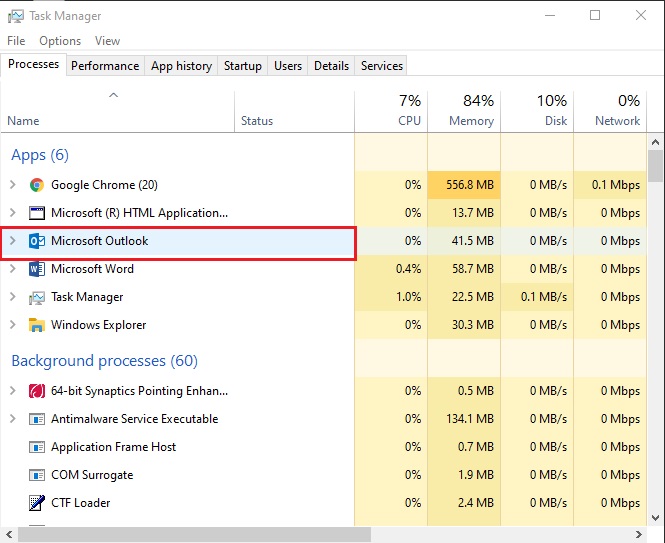Viewport: 665px width, 543px height.
Task: Select the Microsoft Word process name
Action: (92, 269)
